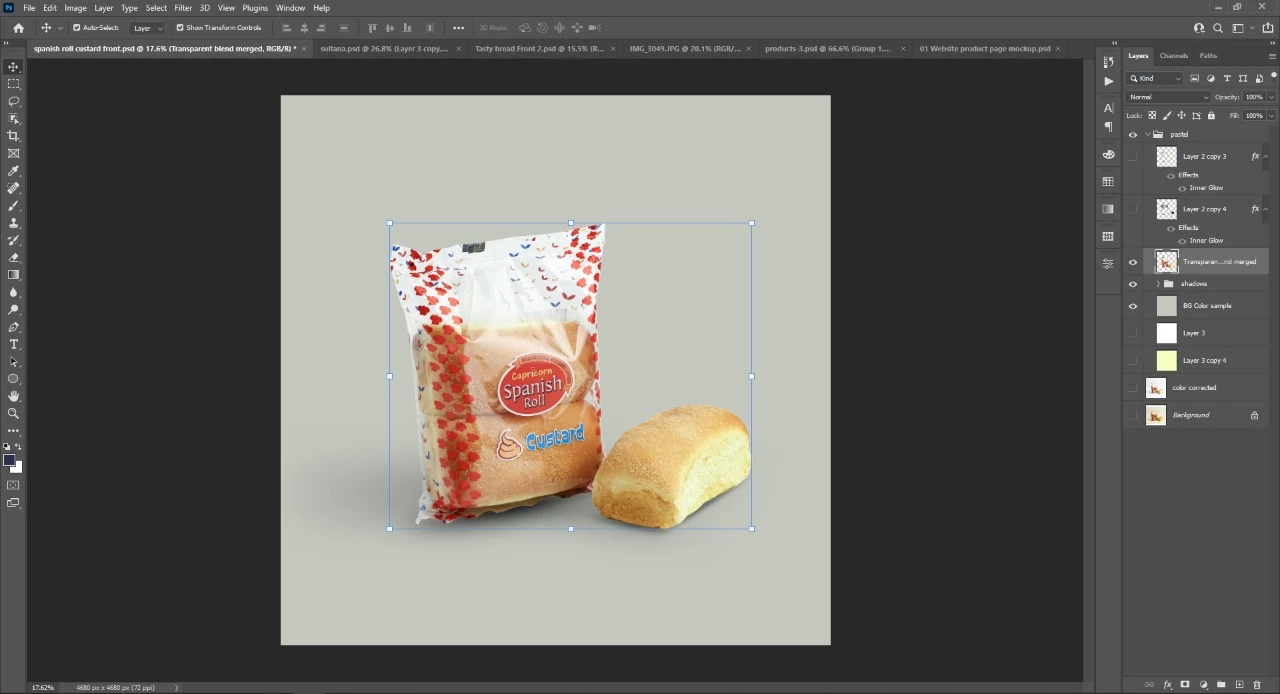
Task: Select the Lasso tool
Action: 13,101
